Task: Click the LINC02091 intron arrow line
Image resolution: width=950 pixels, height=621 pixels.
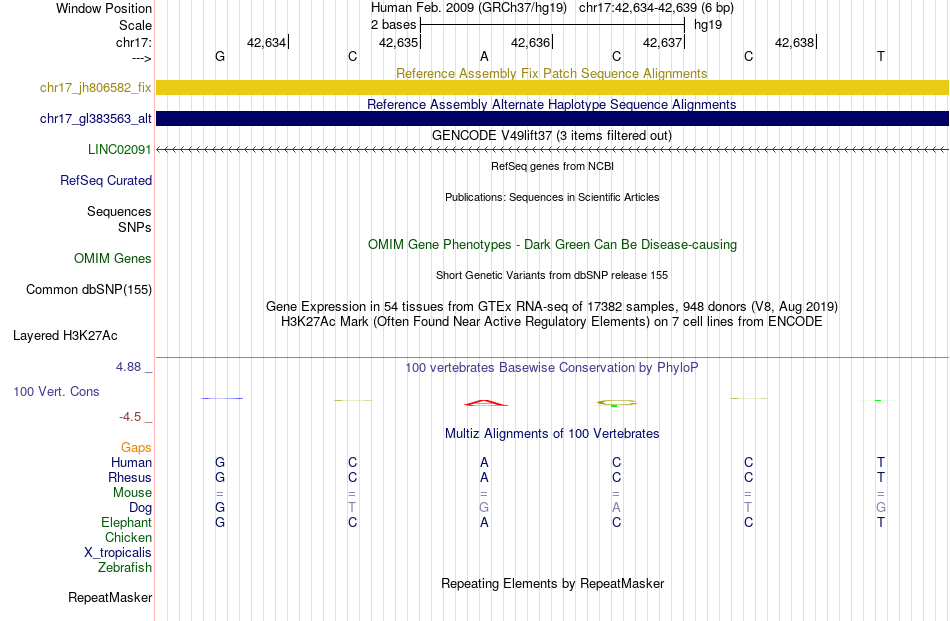Action: coord(553,149)
